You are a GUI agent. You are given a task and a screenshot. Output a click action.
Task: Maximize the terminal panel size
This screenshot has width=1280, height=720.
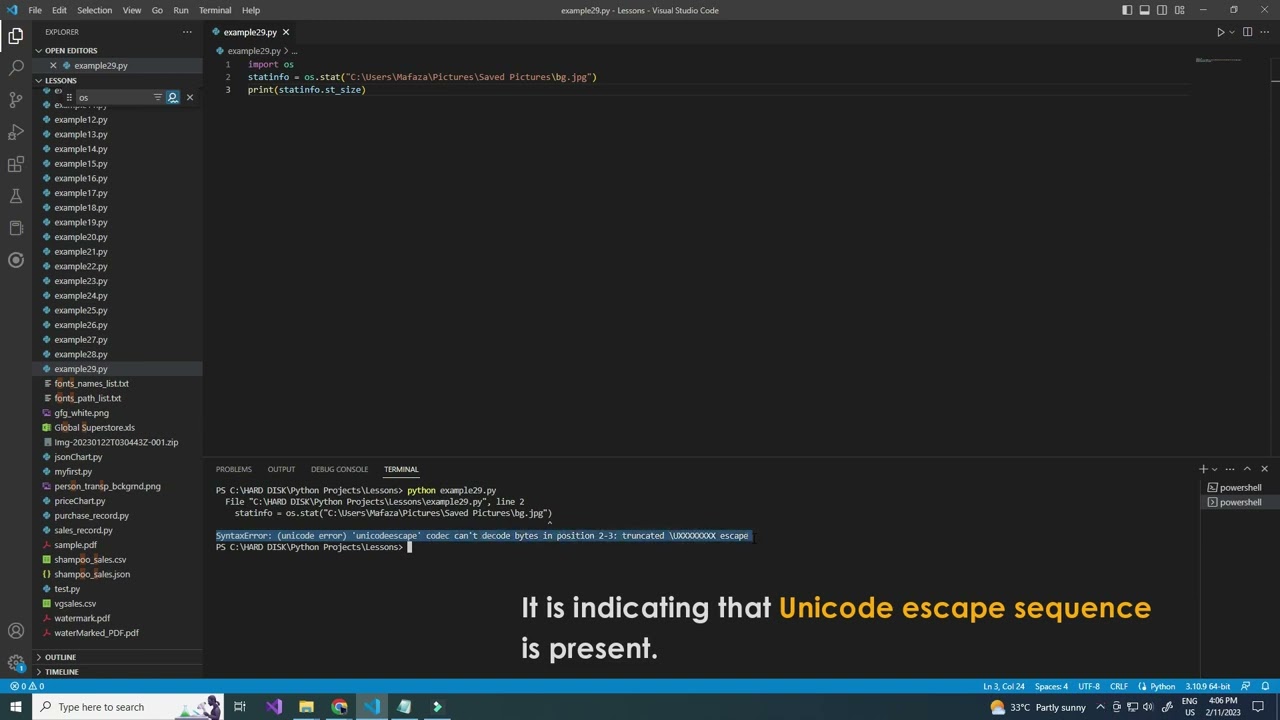pyautogui.click(x=1247, y=469)
